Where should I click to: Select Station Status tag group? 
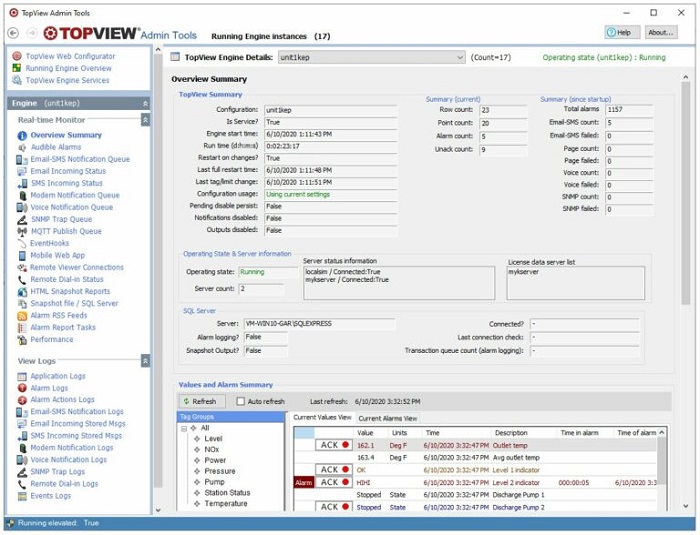(x=227, y=493)
